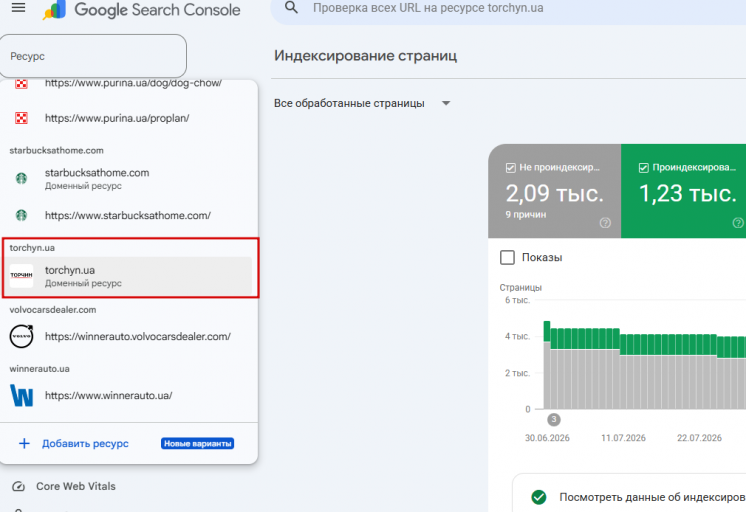746x512 pixels.
Task: Select https://www.starbucksathome.com/ property
Action: pyautogui.click(x=129, y=215)
